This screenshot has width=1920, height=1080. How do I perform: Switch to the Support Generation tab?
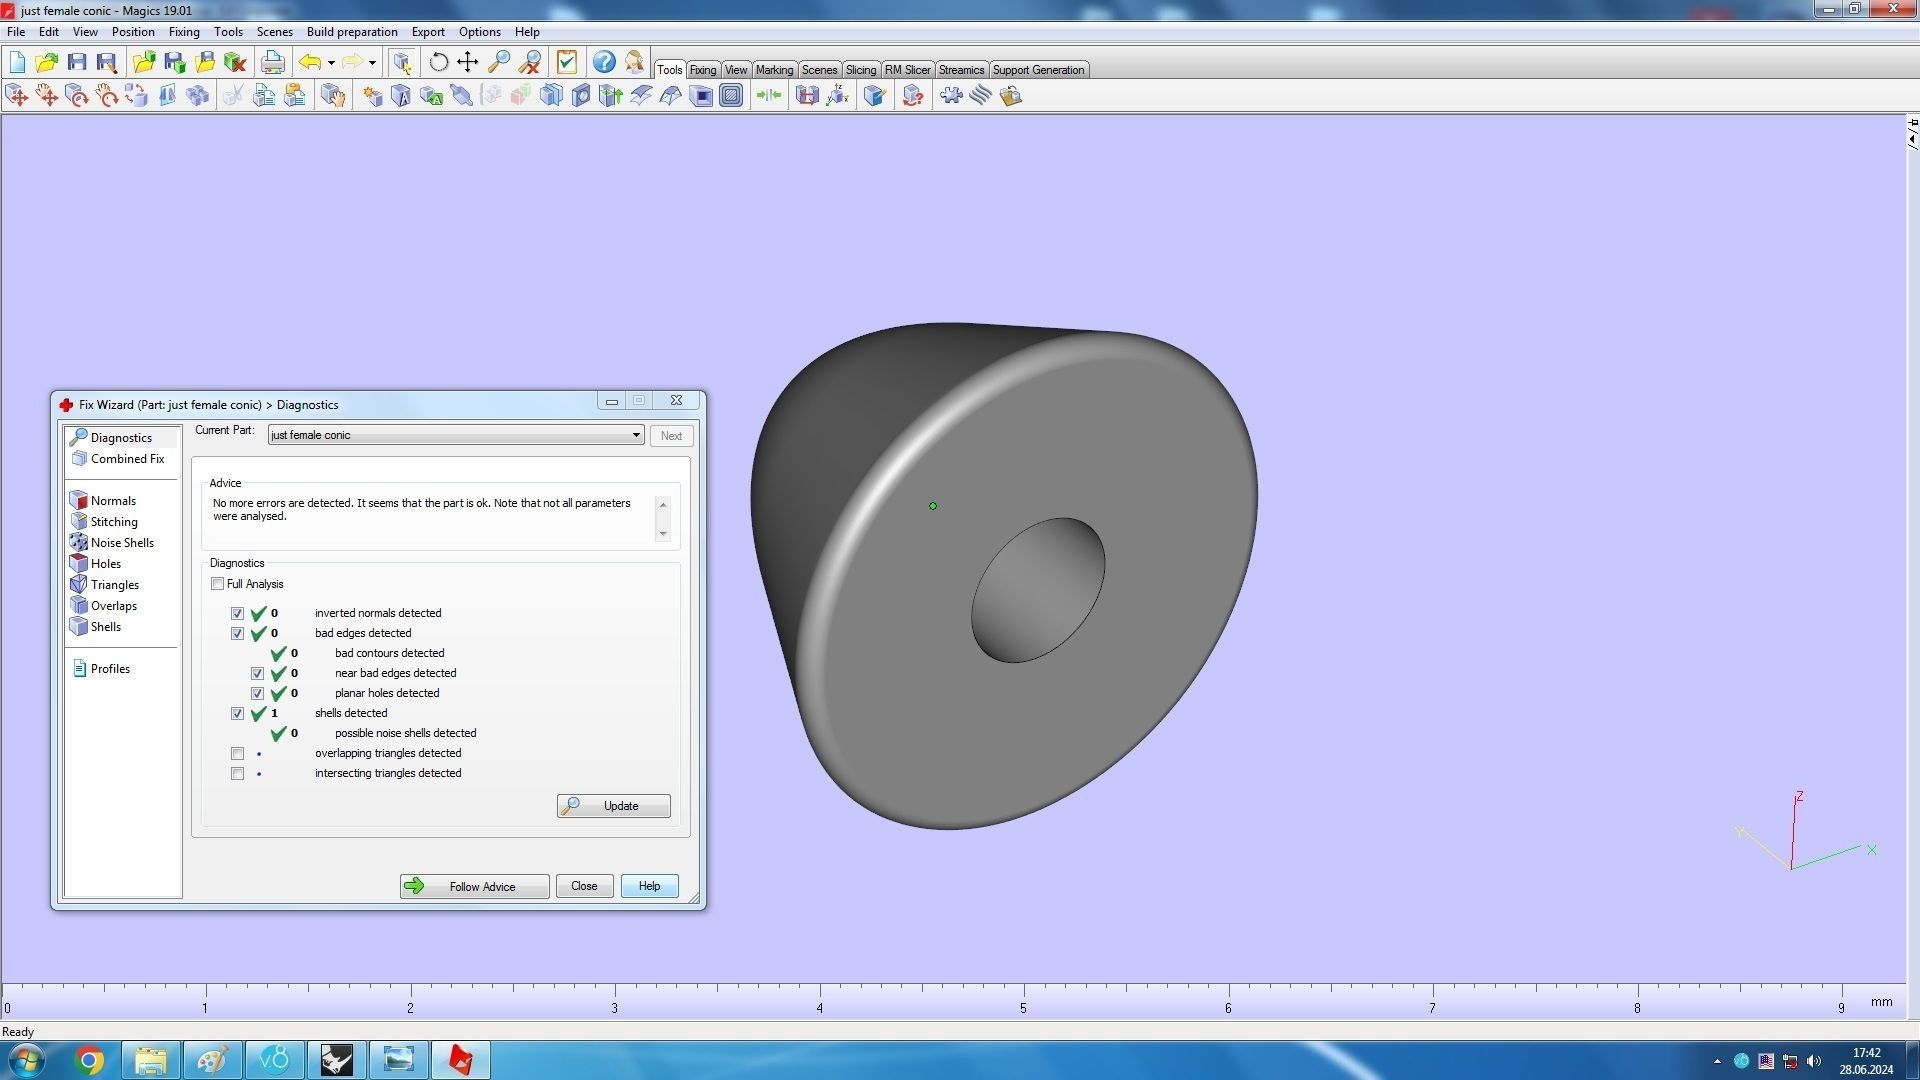coord(1038,70)
